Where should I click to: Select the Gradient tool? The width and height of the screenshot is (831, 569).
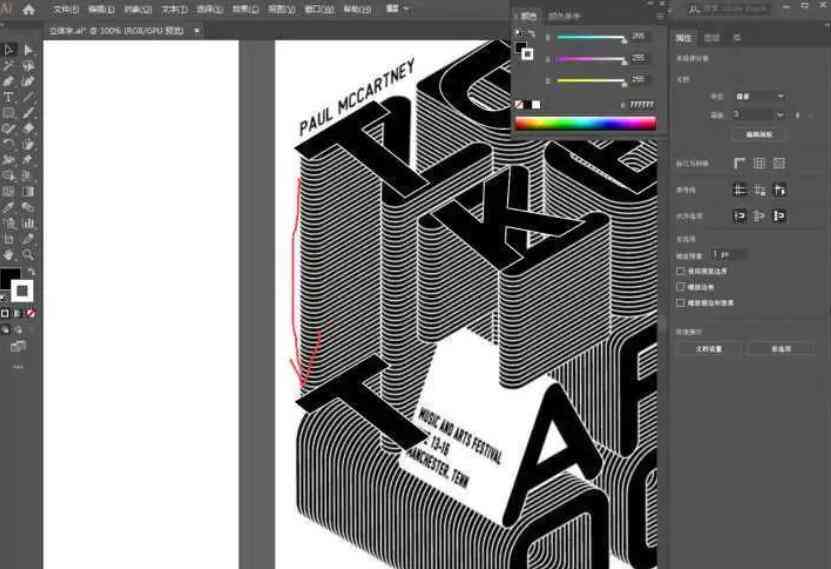28,191
